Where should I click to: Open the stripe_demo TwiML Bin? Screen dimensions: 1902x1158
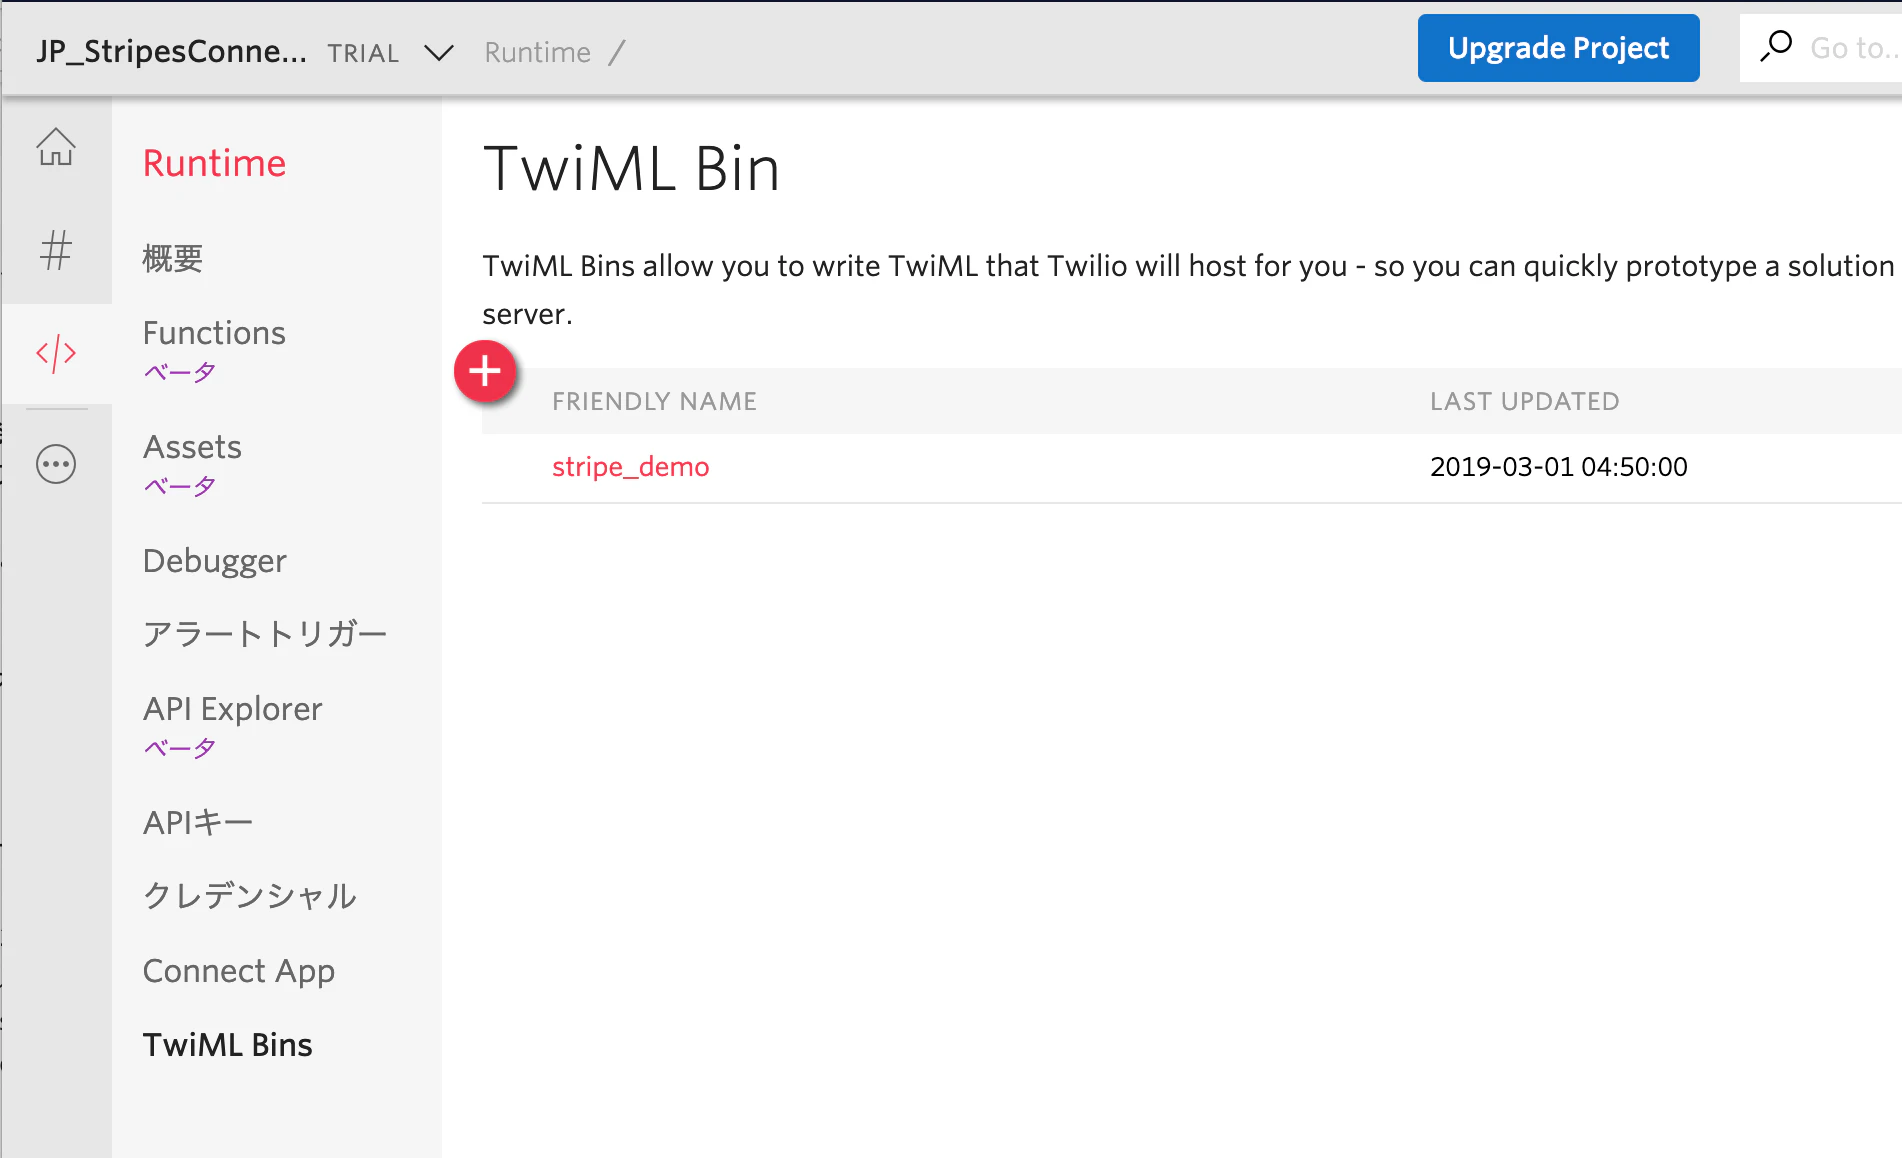point(630,467)
